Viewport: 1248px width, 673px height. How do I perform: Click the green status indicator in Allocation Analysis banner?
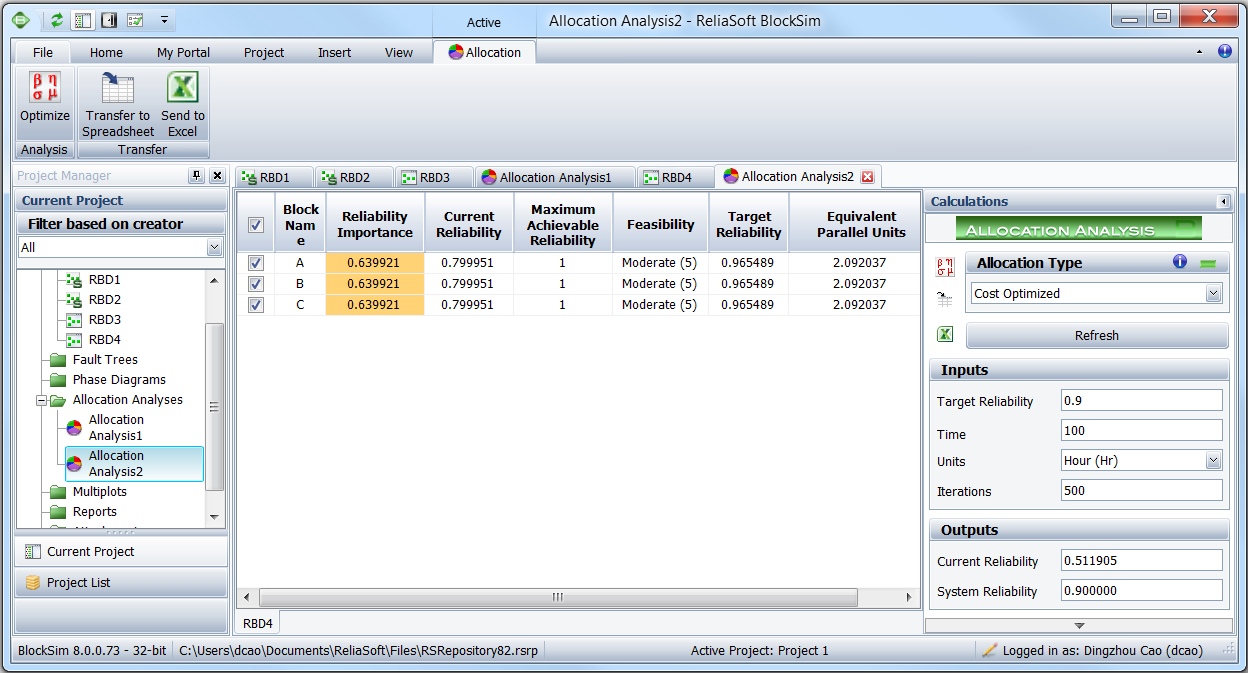(1186, 229)
